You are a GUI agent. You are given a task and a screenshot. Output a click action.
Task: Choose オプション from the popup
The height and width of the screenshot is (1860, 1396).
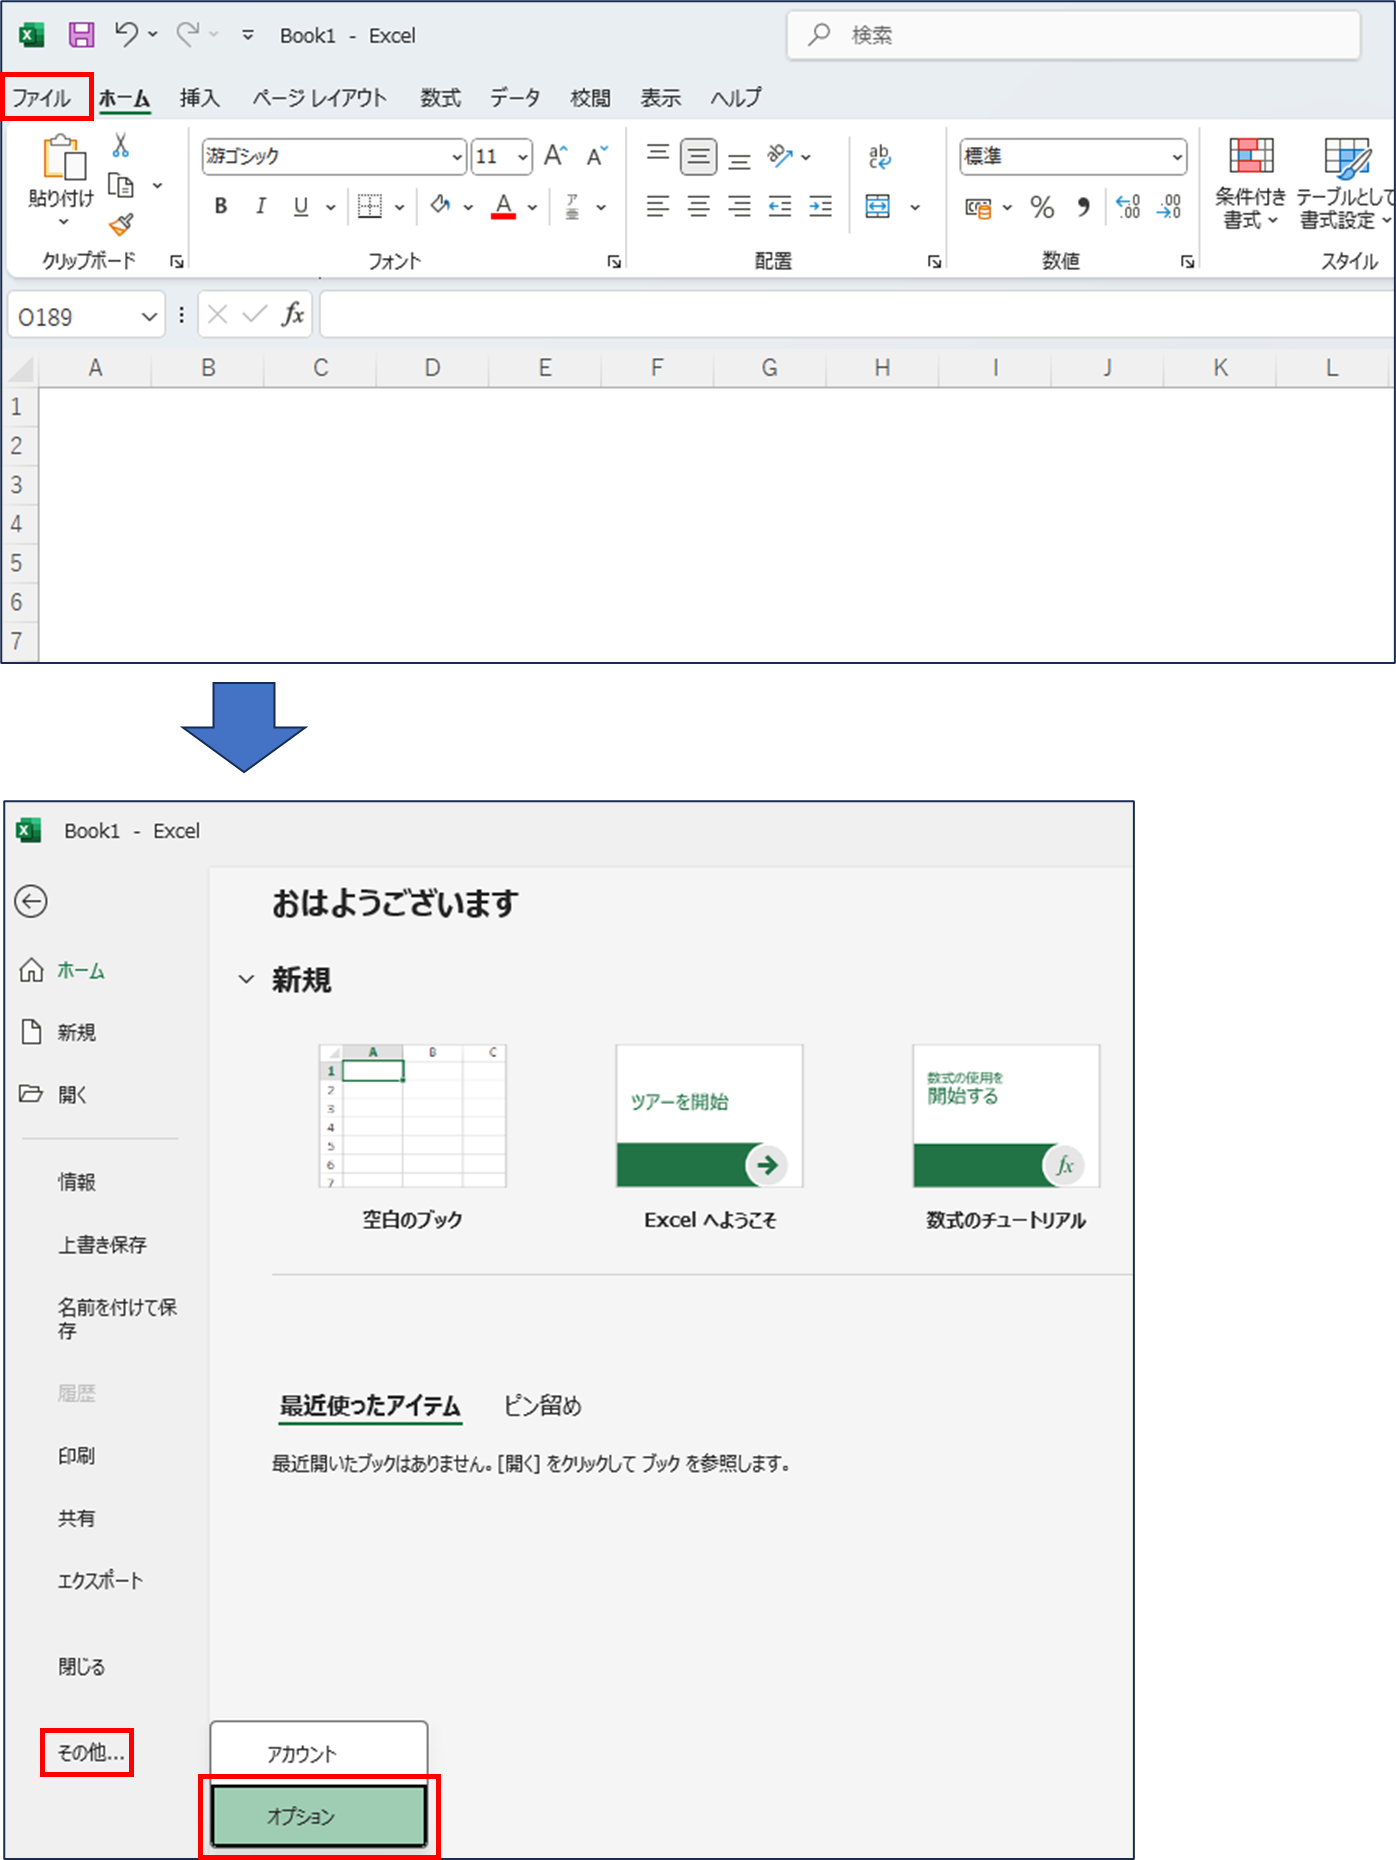pos(319,1815)
